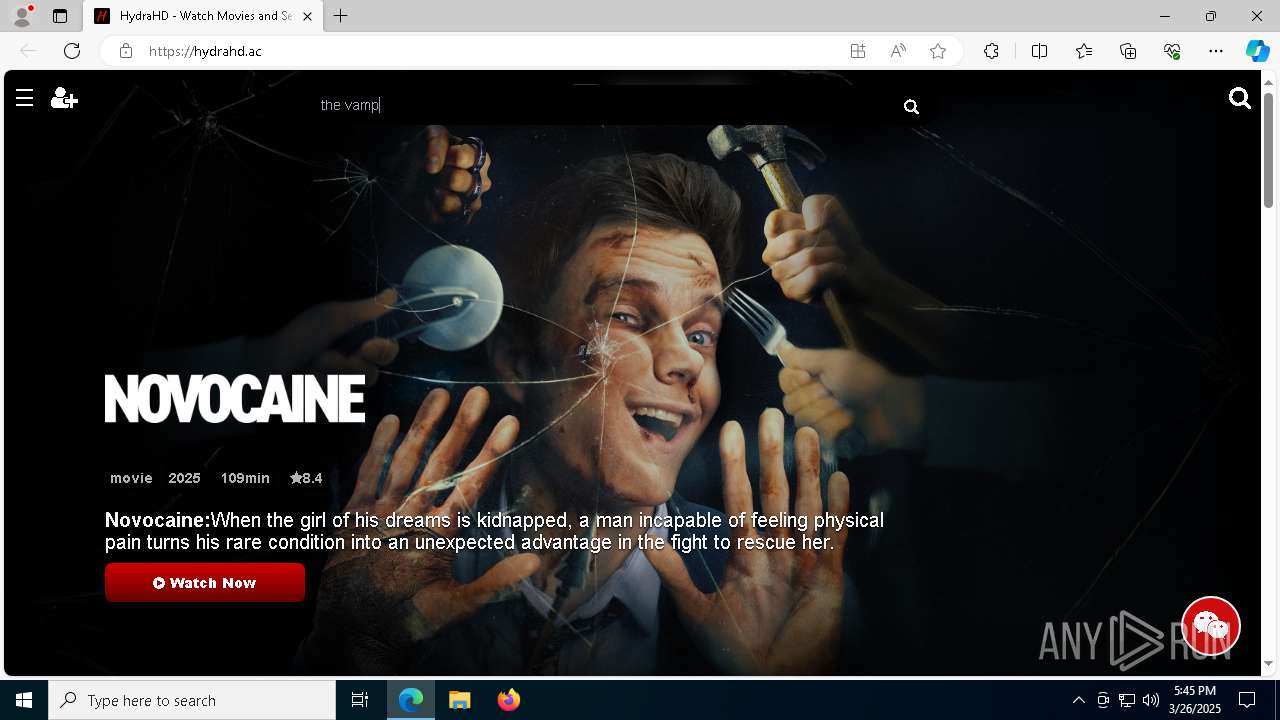Open a new tab with the plus button
This screenshot has height=720, width=1280.
pyautogui.click(x=341, y=16)
